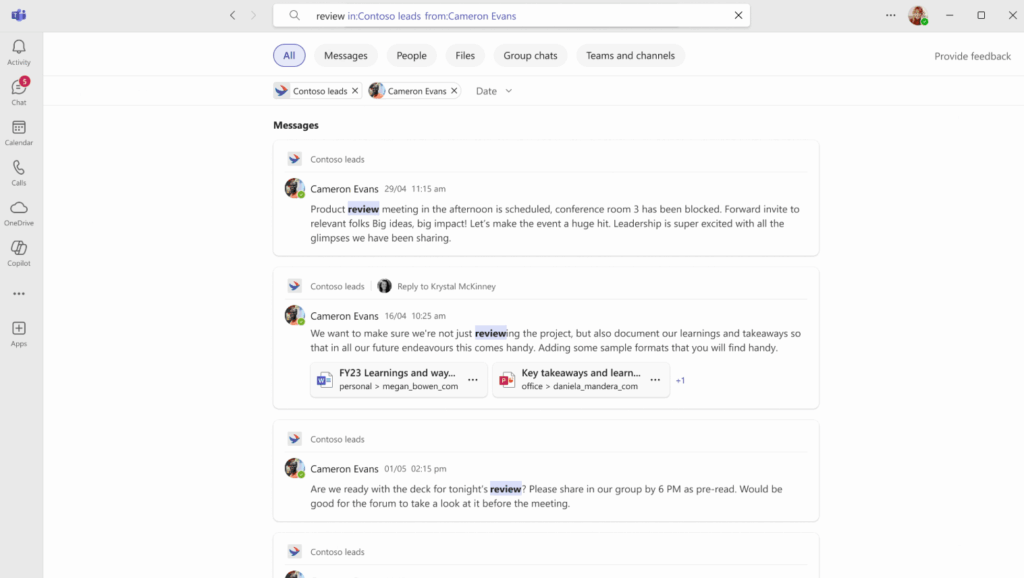
Task: Click Cameron Evans avatar on 01/05 message
Action: [295, 468]
